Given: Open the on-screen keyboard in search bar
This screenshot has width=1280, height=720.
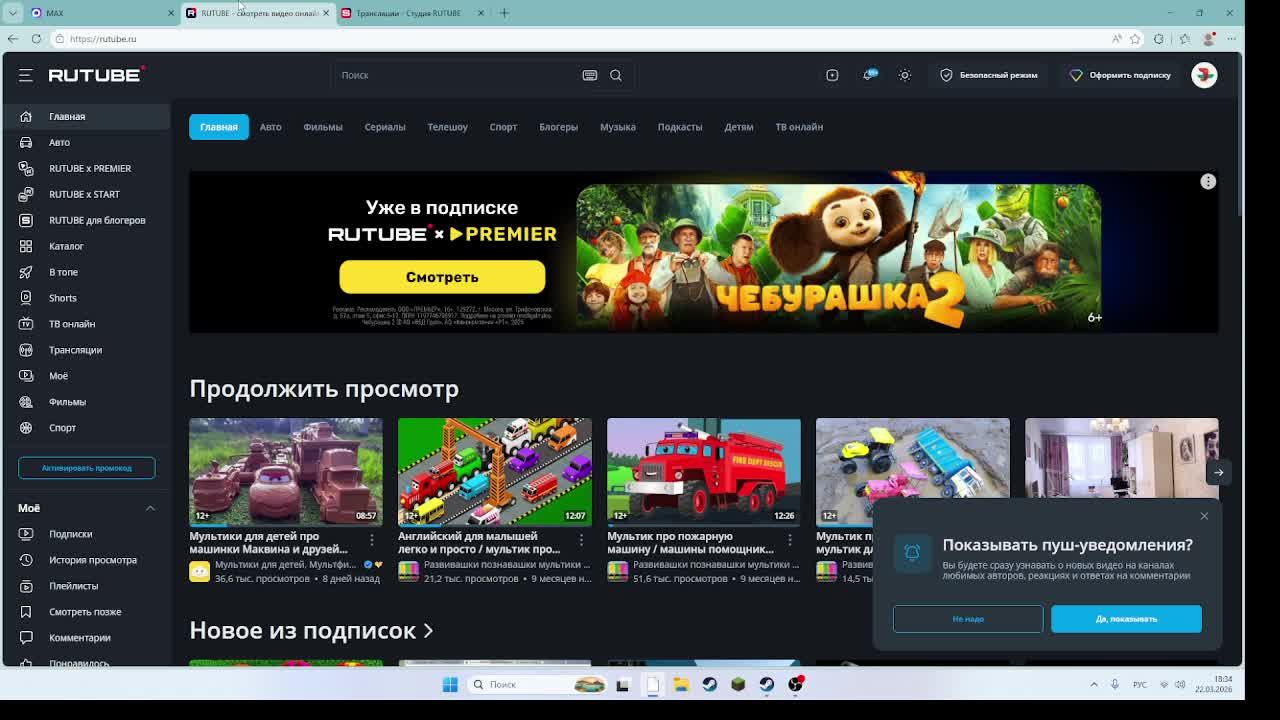Looking at the screenshot, I should (x=590, y=75).
